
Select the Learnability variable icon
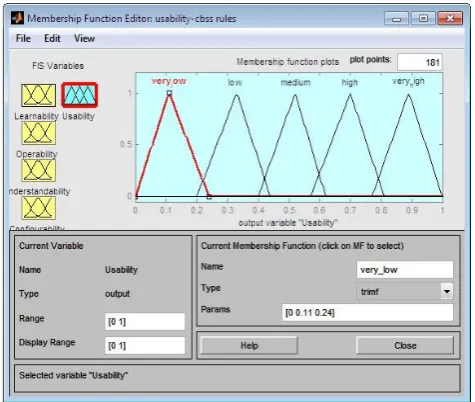38,95
